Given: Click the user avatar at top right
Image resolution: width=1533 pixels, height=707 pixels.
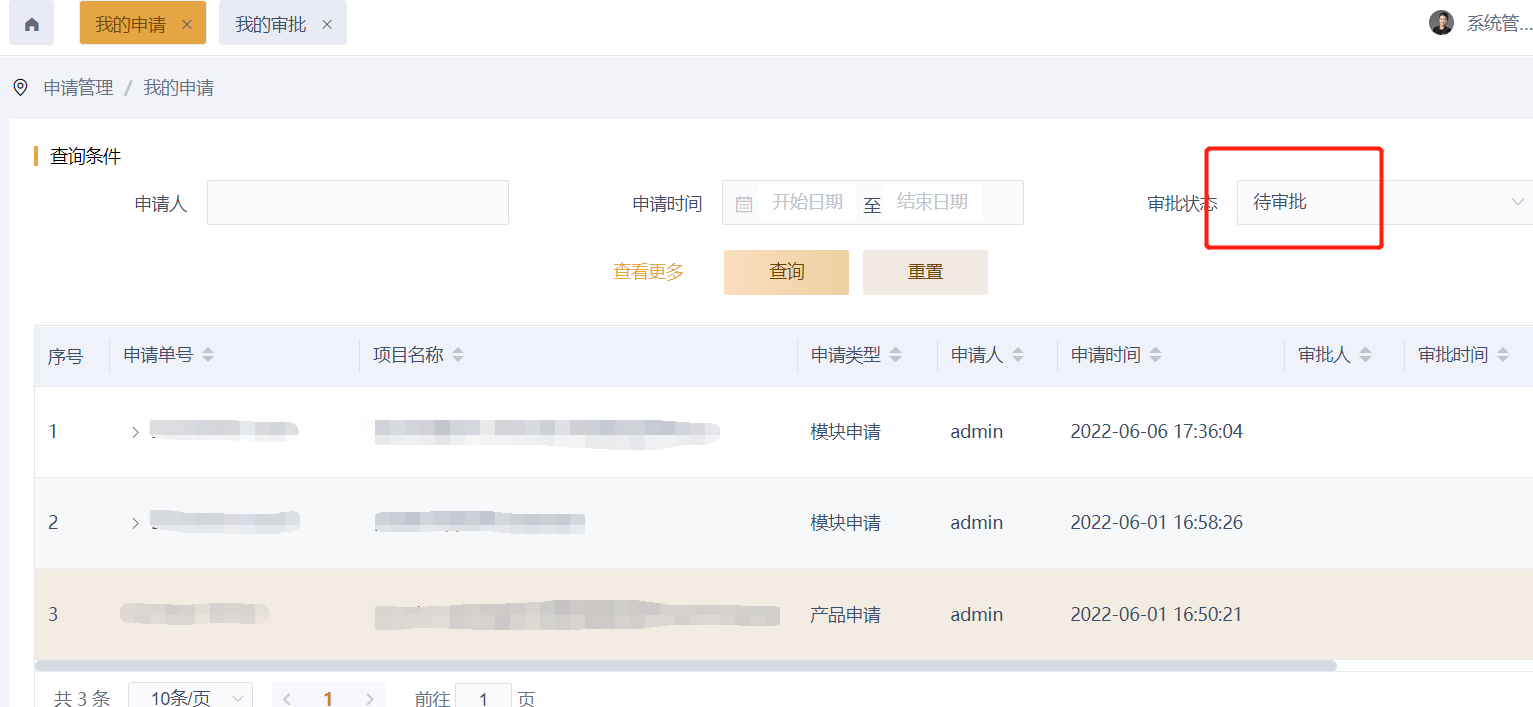Looking at the screenshot, I should 1441,23.
